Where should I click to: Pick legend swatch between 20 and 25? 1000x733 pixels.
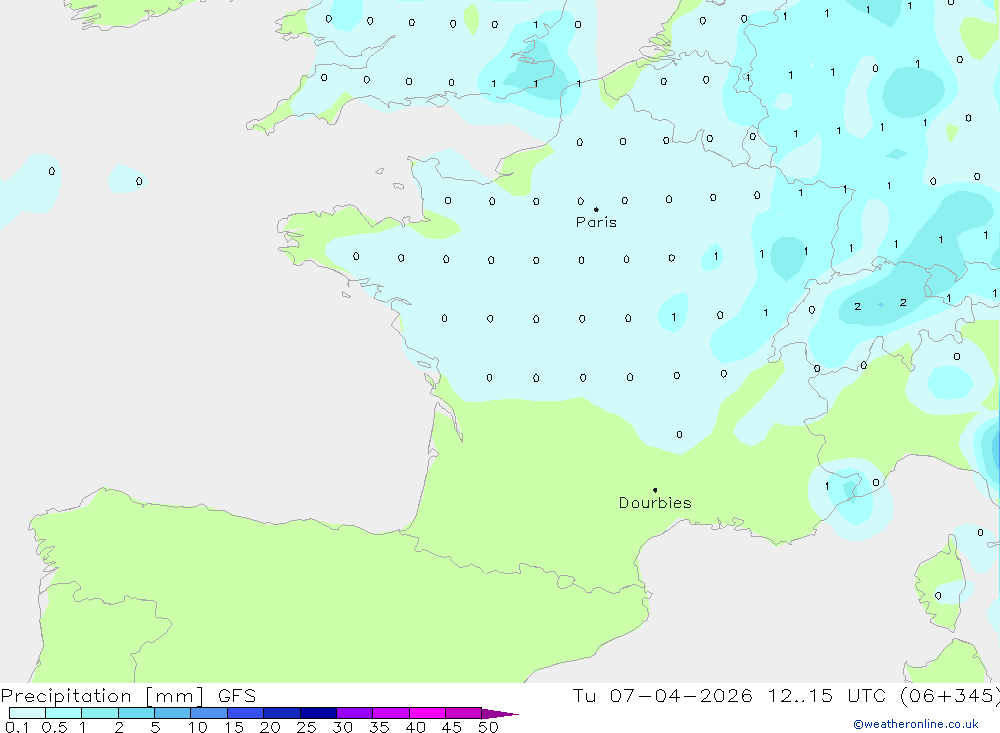[282, 713]
